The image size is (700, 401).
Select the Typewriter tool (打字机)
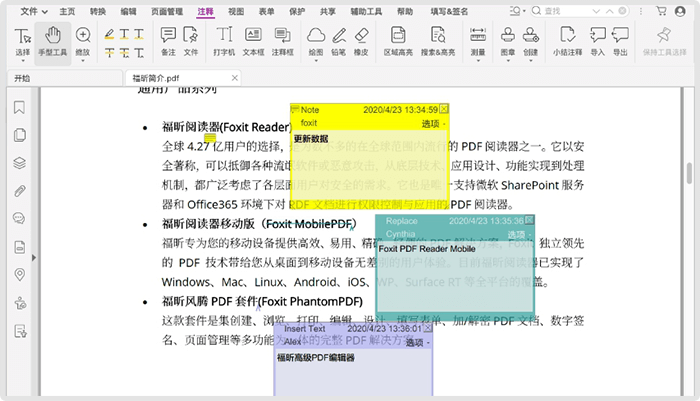click(224, 41)
